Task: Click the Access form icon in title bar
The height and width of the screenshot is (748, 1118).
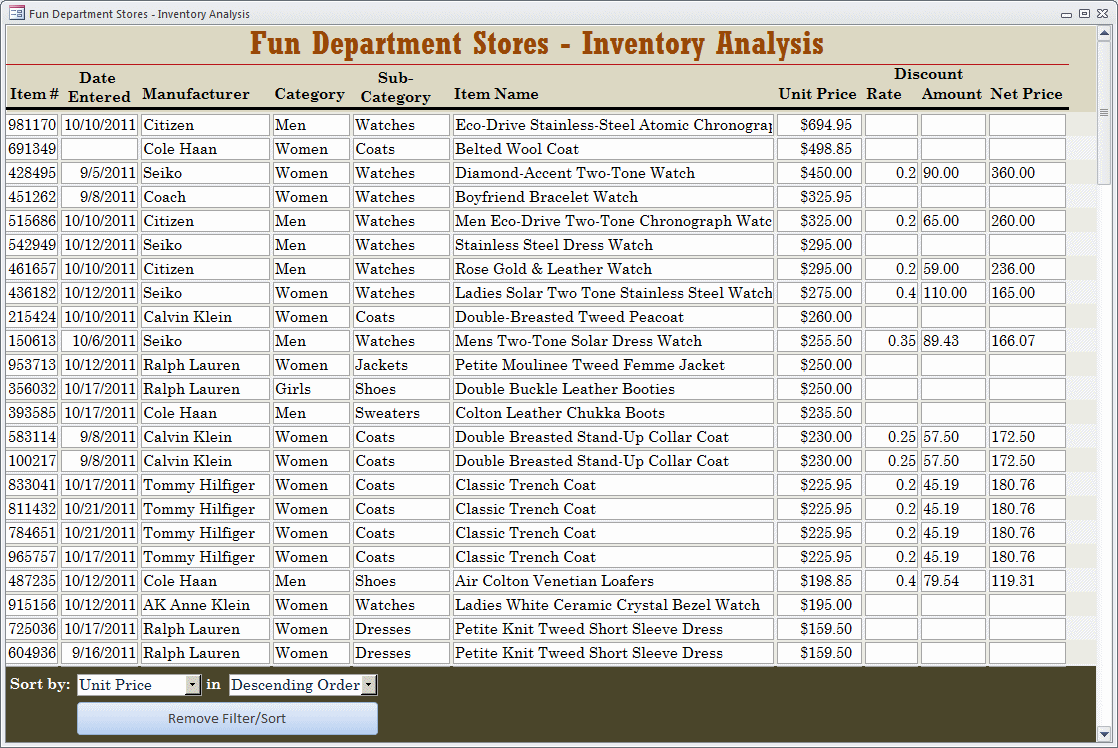Action: tap(16, 14)
